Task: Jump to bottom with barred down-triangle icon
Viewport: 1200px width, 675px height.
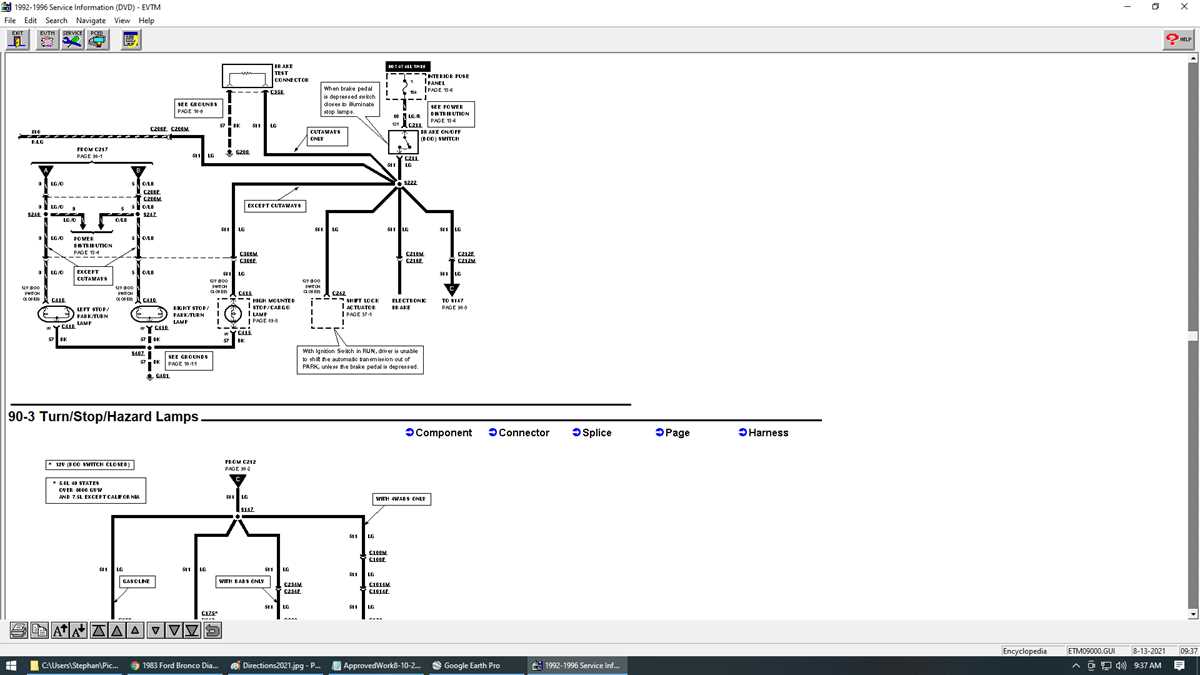Action: click(194, 630)
